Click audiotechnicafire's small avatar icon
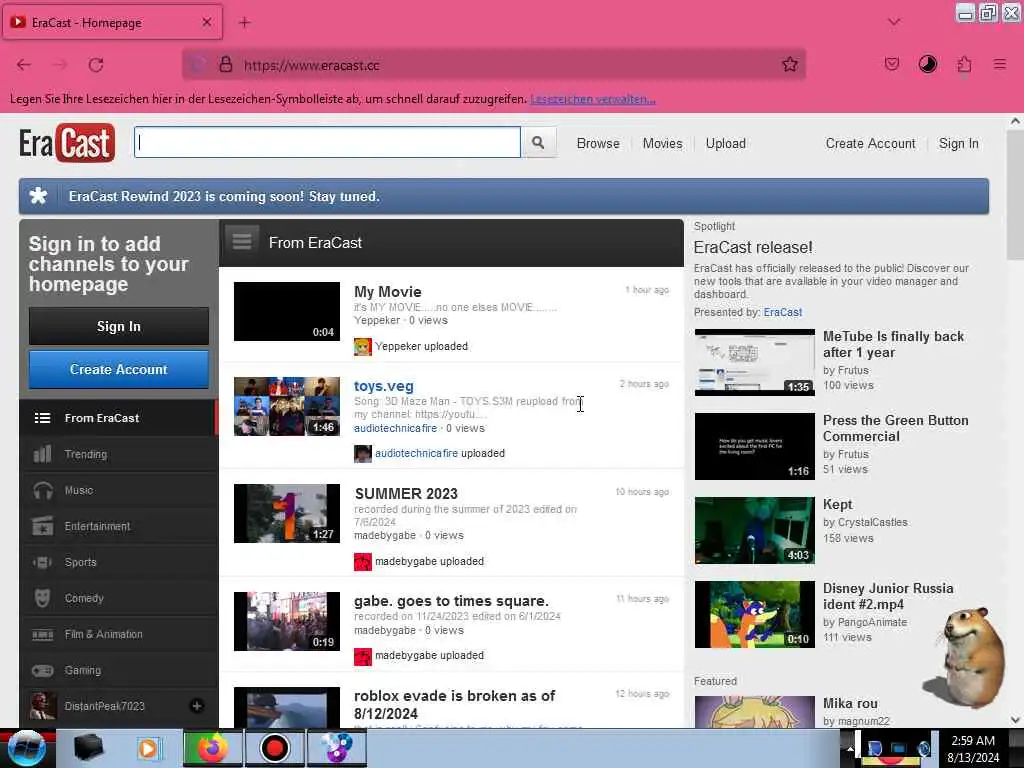1024x768 pixels. click(x=362, y=453)
